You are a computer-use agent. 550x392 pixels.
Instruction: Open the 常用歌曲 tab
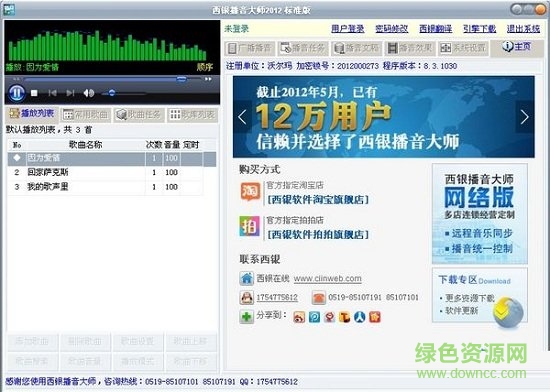pyautogui.click(x=86, y=115)
